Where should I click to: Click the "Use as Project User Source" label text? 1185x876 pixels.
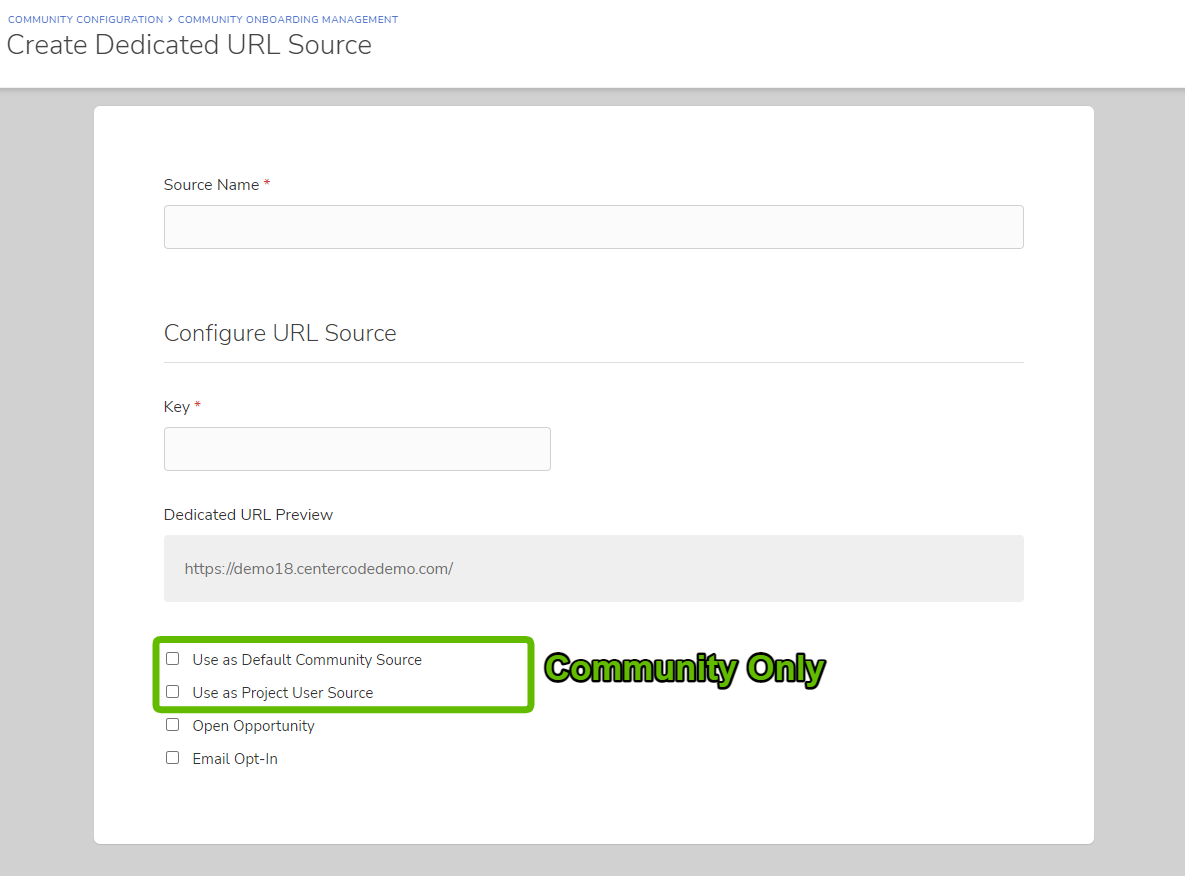[283, 692]
